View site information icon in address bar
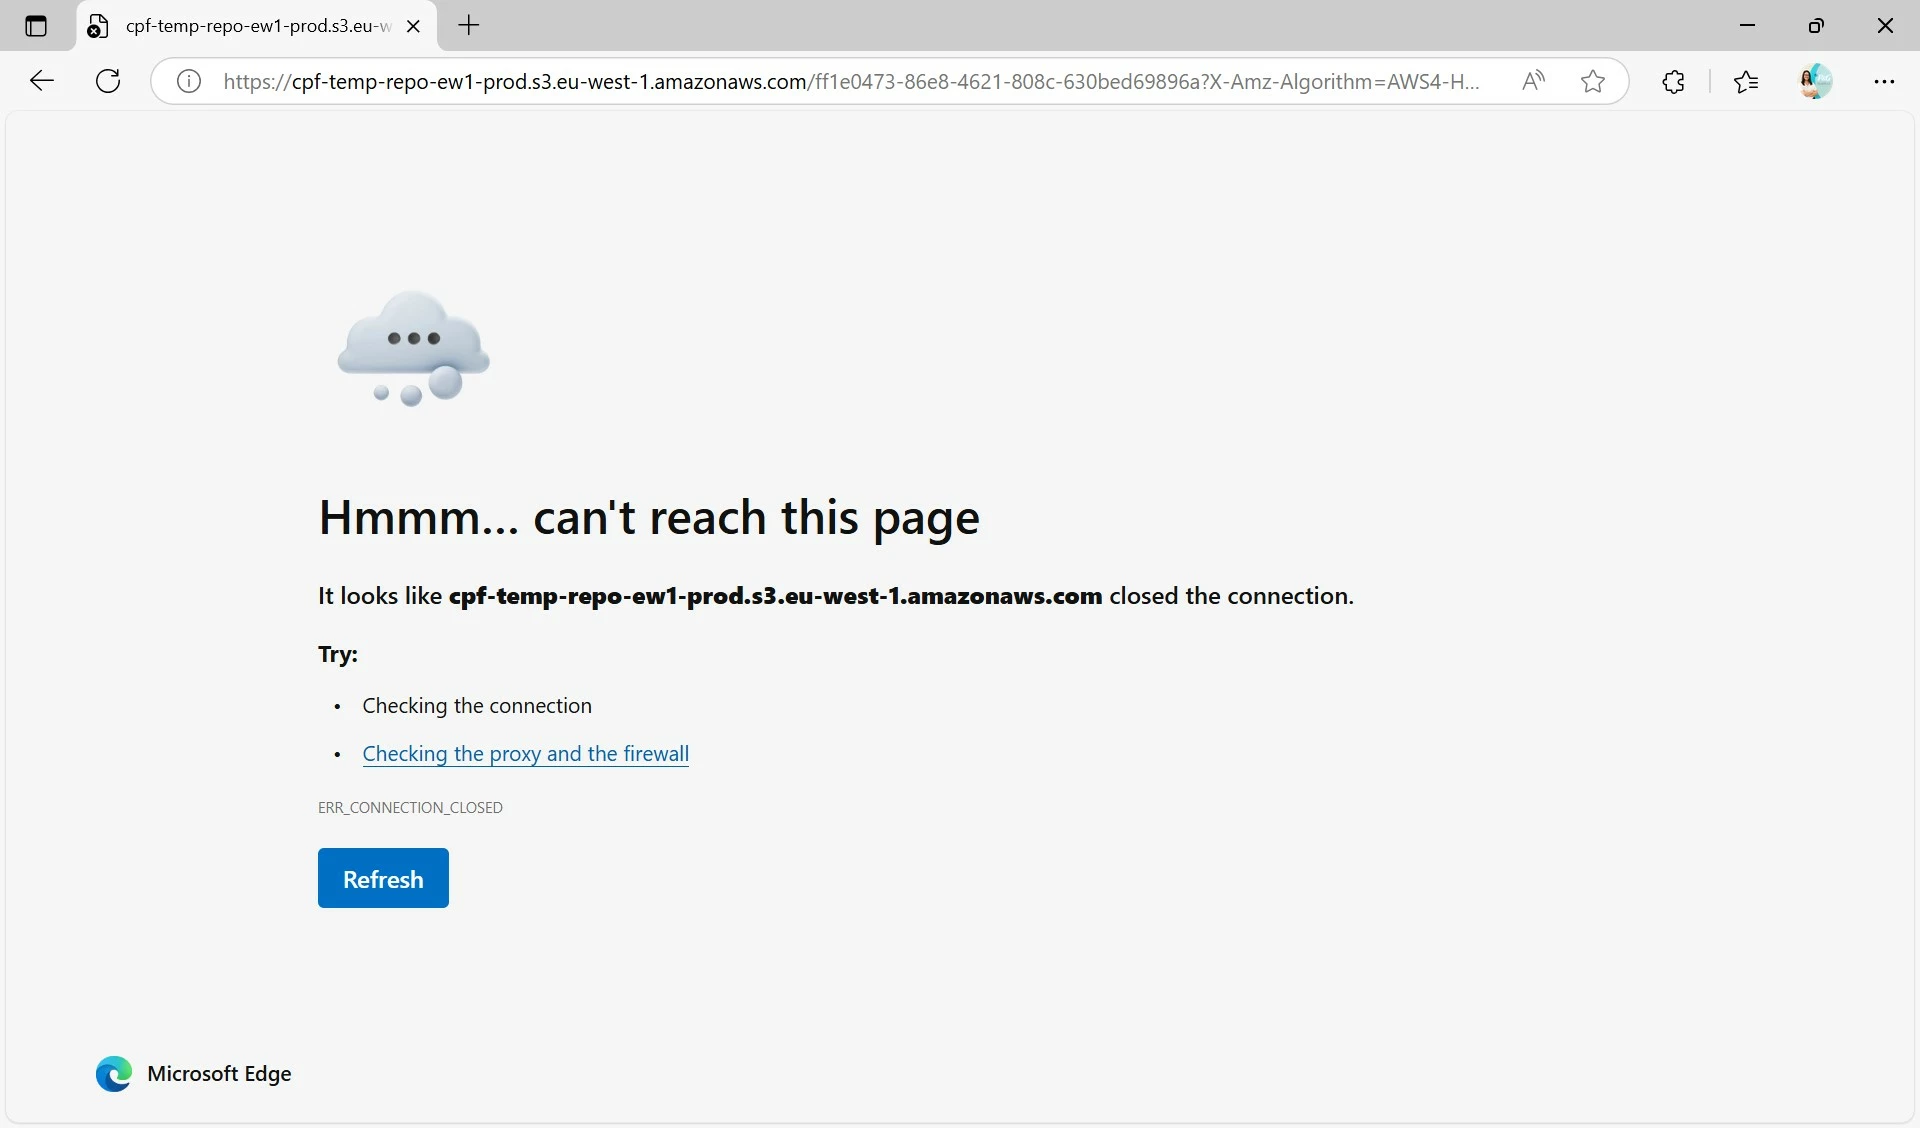The image size is (1920, 1128). 189,81
